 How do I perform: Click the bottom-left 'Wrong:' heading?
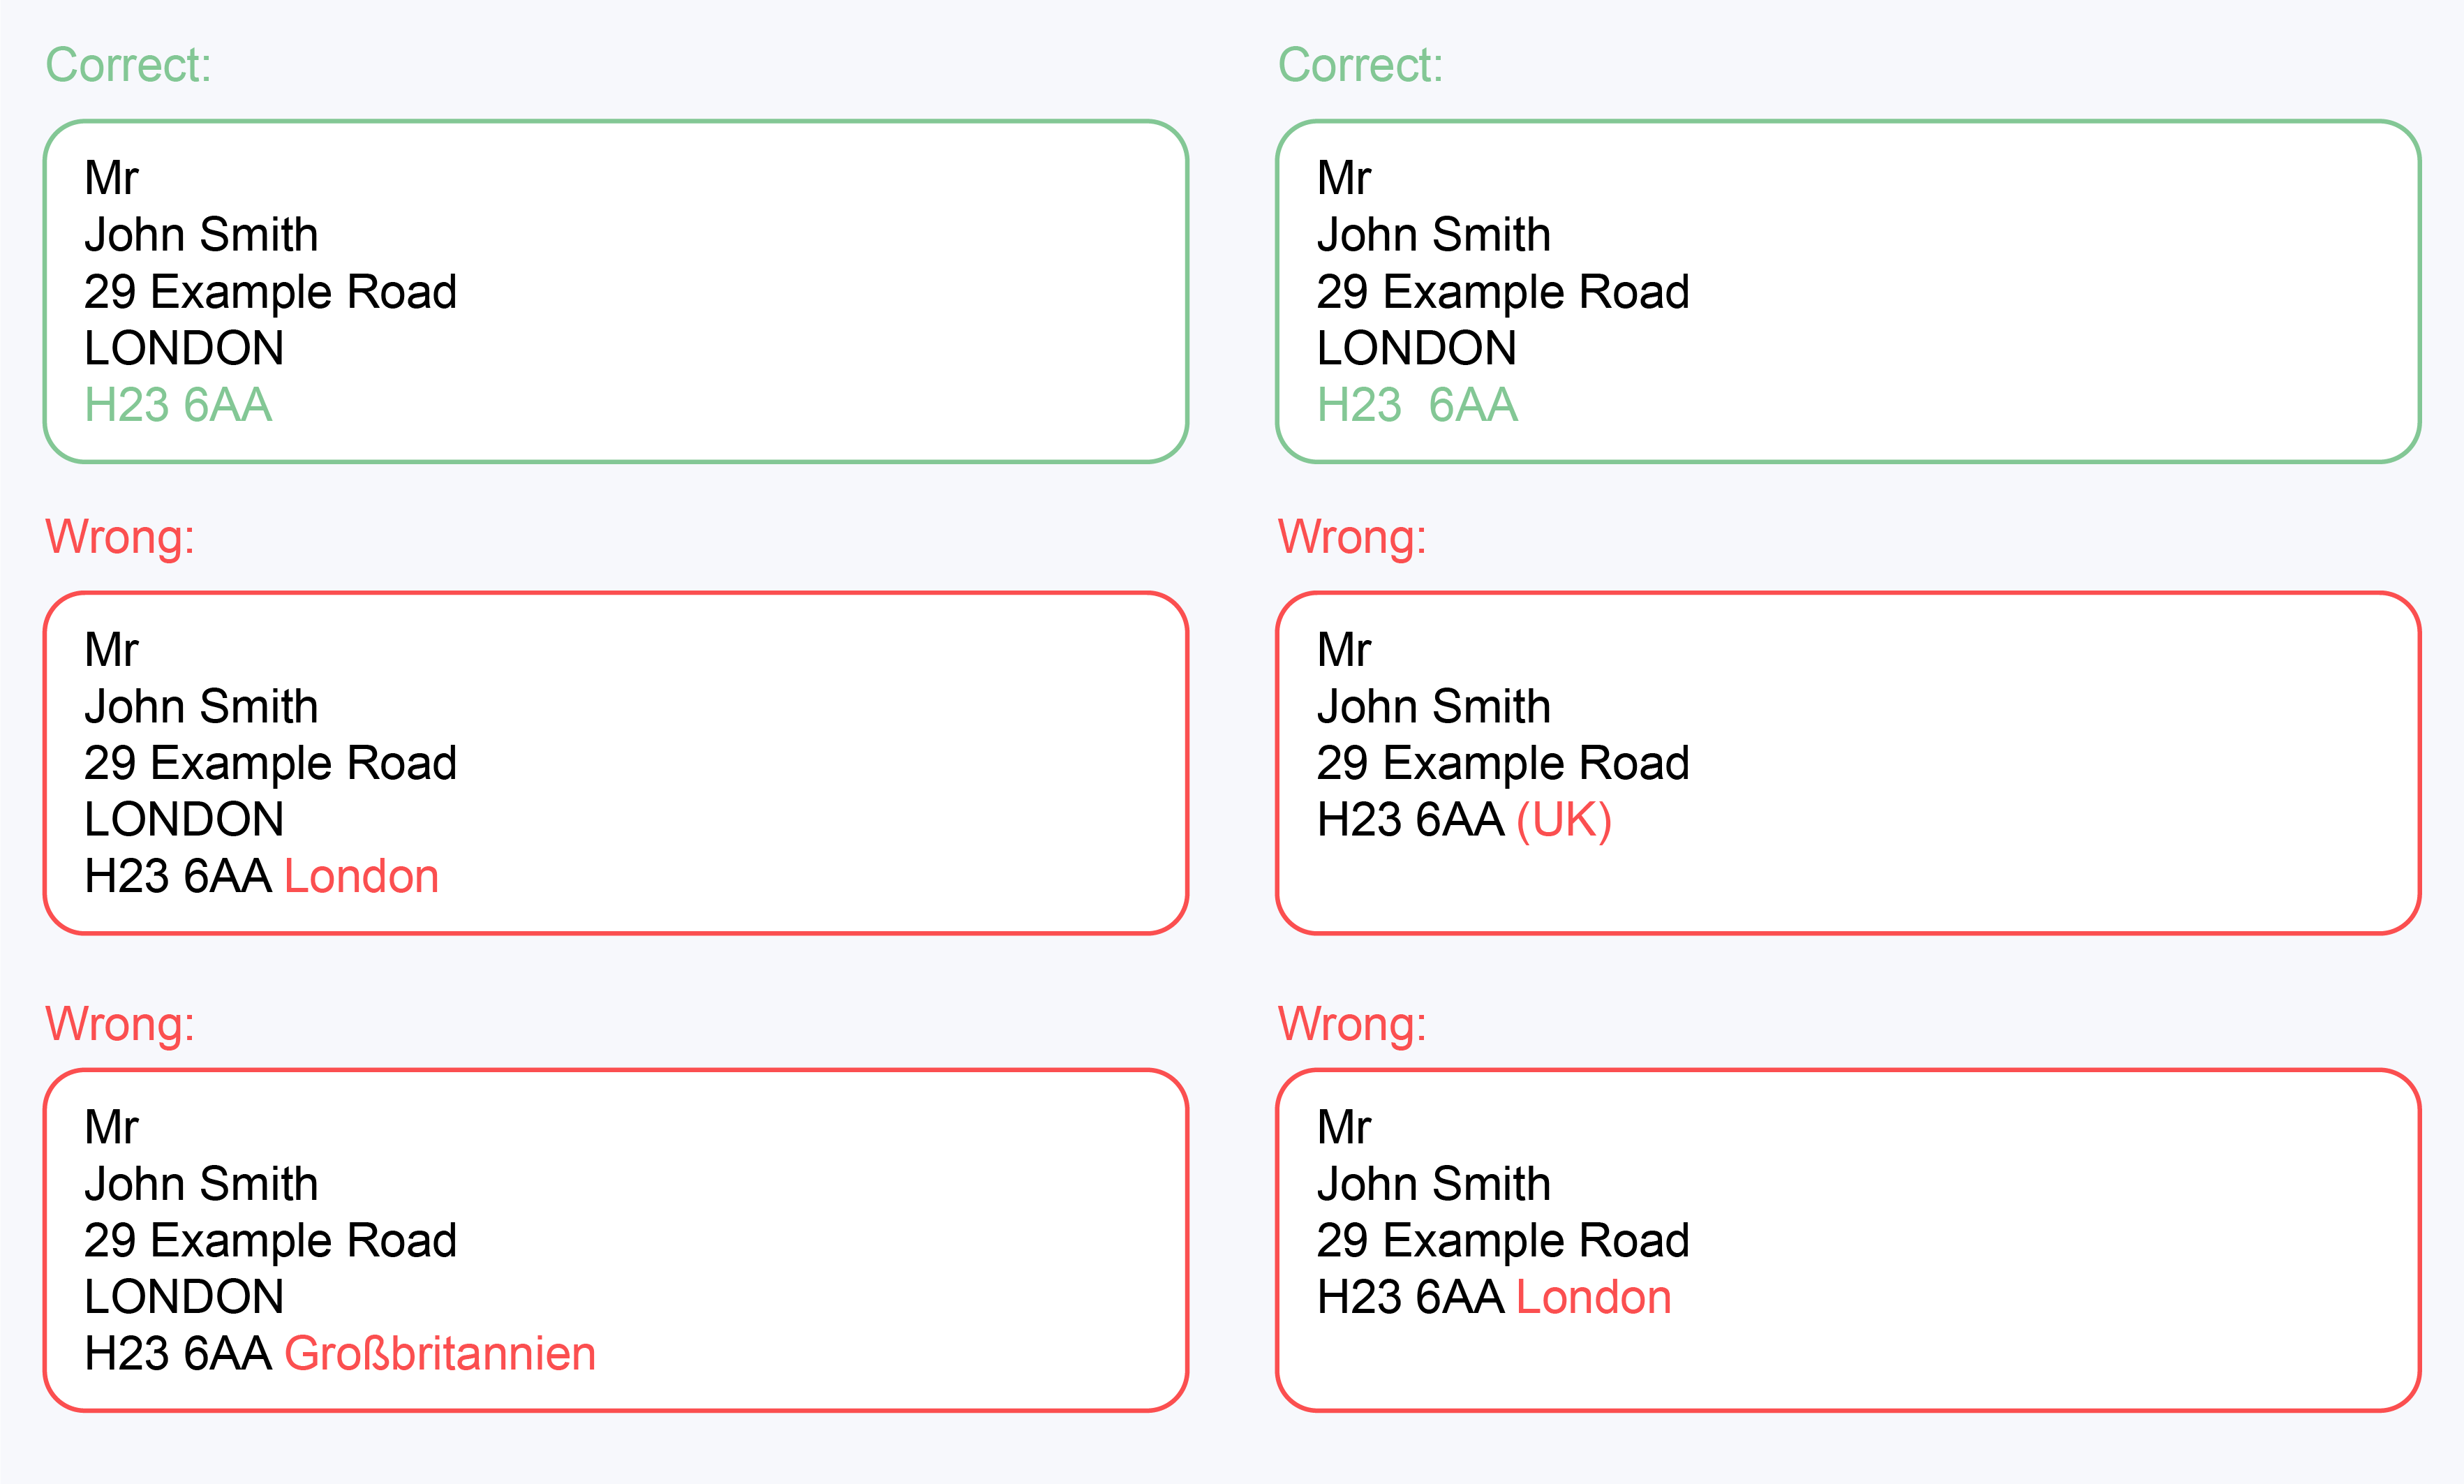[120, 1024]
